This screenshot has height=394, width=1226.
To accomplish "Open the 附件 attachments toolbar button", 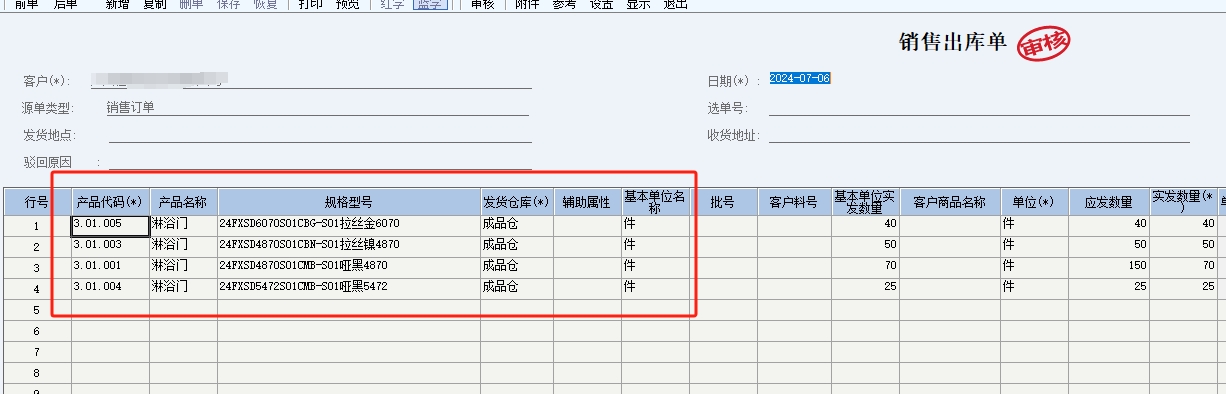I will (x=527, y=4).
